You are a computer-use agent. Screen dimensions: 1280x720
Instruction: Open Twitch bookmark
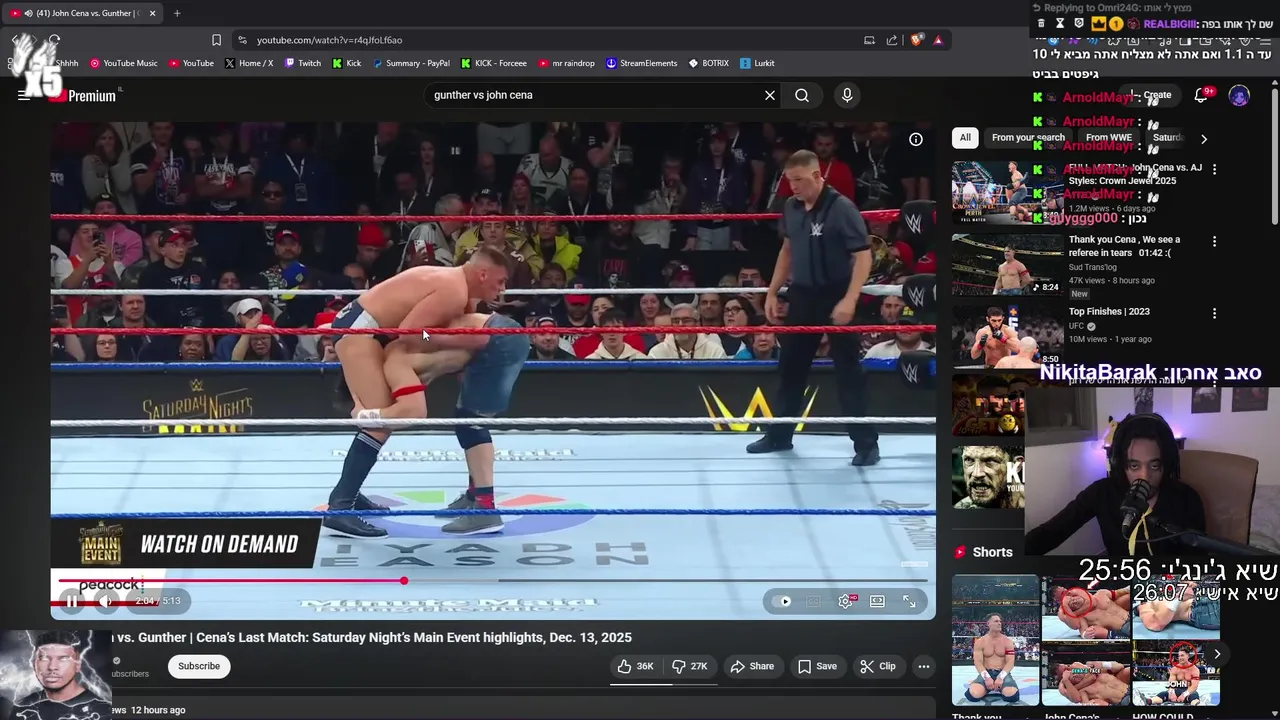coord(303,63)
